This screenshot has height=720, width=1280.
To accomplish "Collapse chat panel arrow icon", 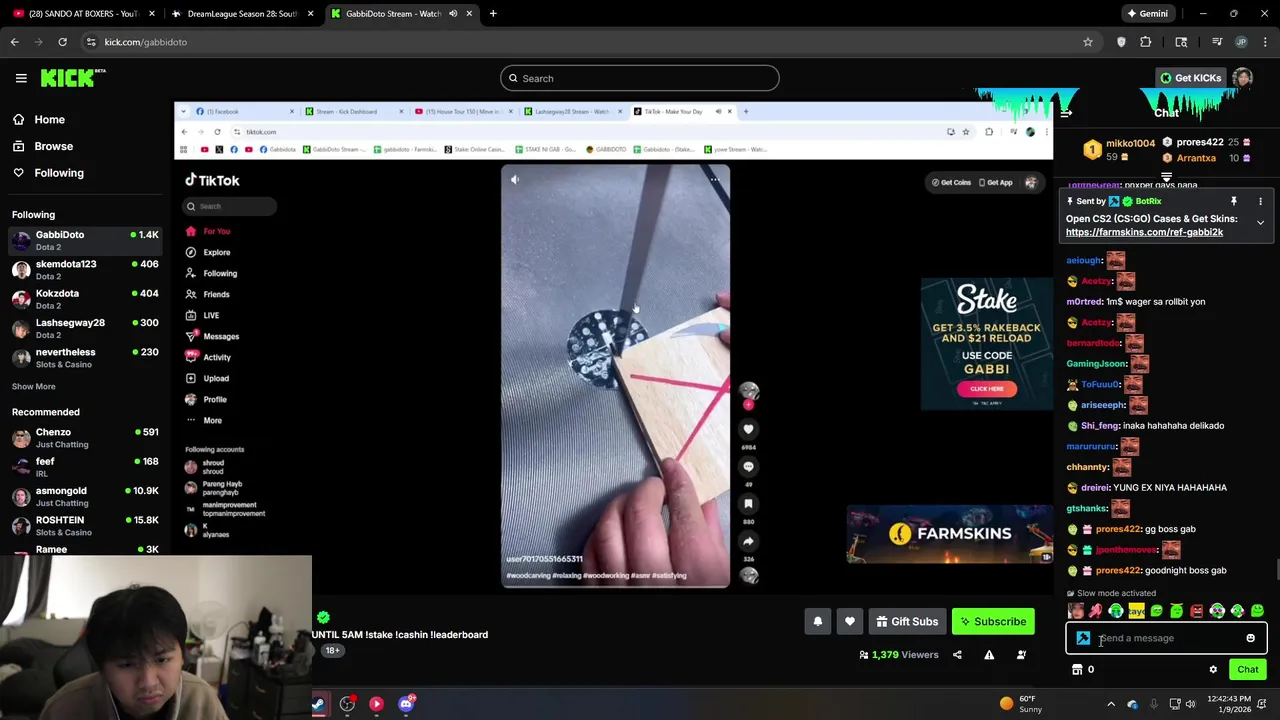I will coord(1066,112).
